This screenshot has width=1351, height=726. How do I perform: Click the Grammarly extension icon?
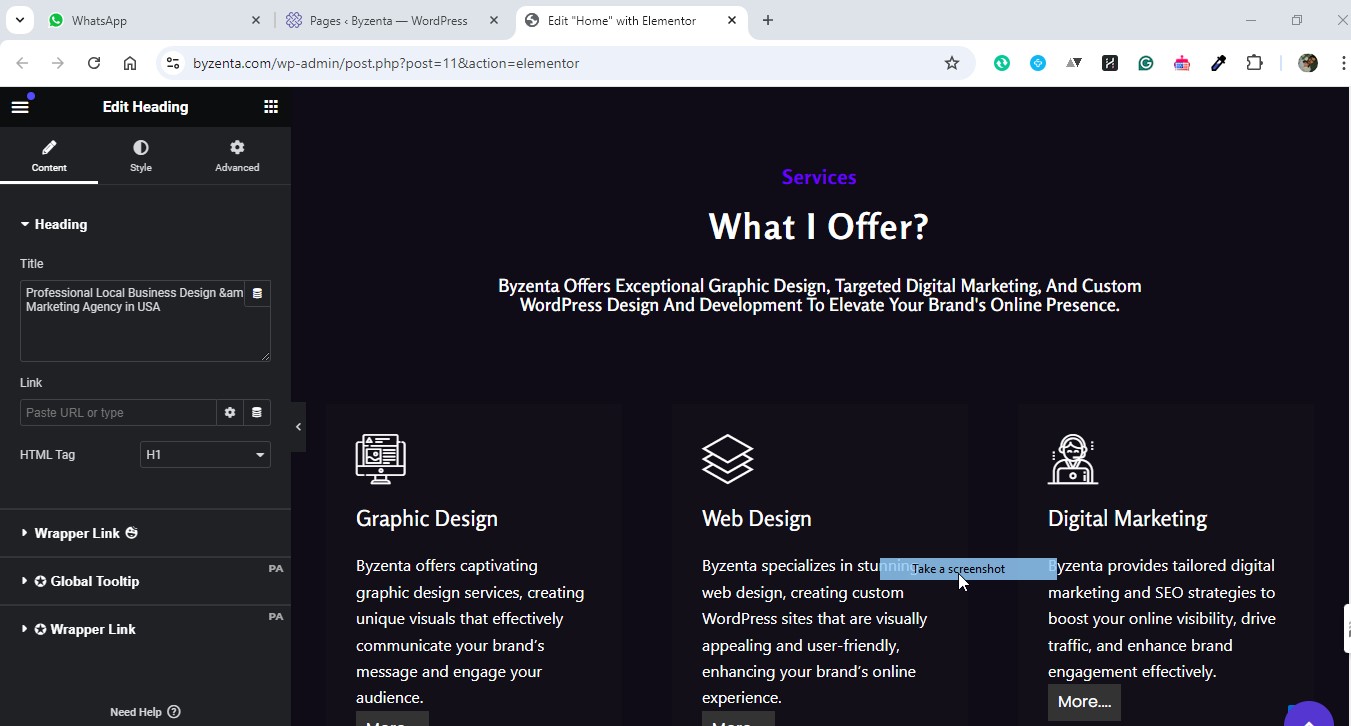point(1146,62)
